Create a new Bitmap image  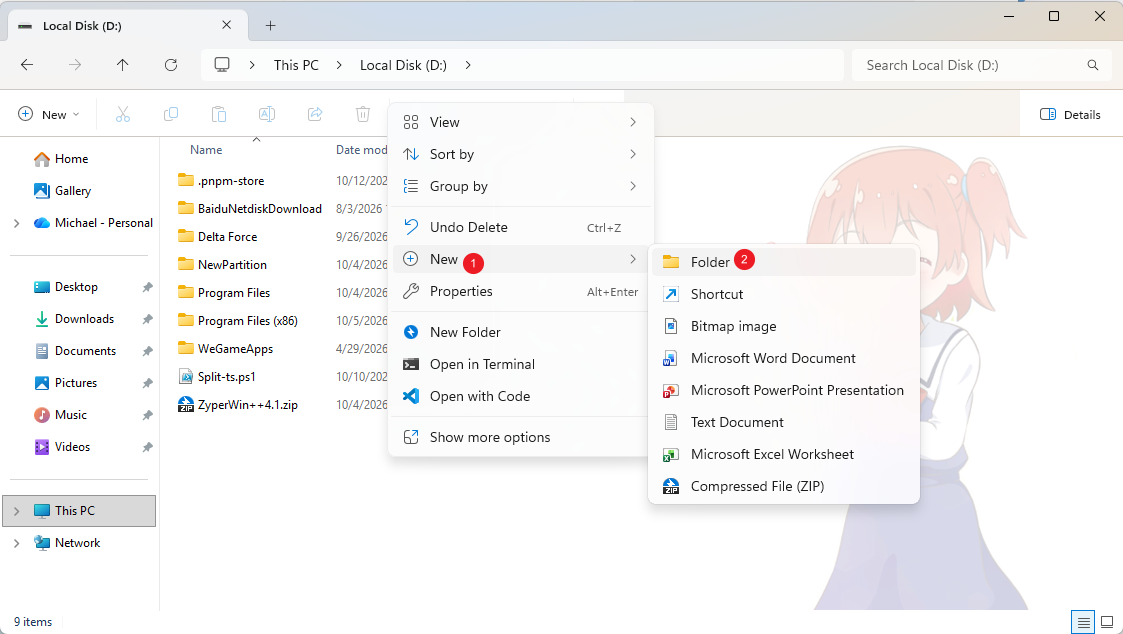pyautogui.click(x=784, y=327)
